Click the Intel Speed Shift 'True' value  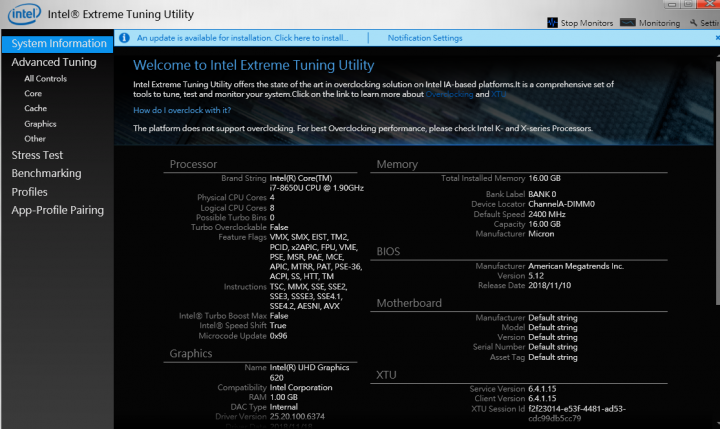click(278, 325)
